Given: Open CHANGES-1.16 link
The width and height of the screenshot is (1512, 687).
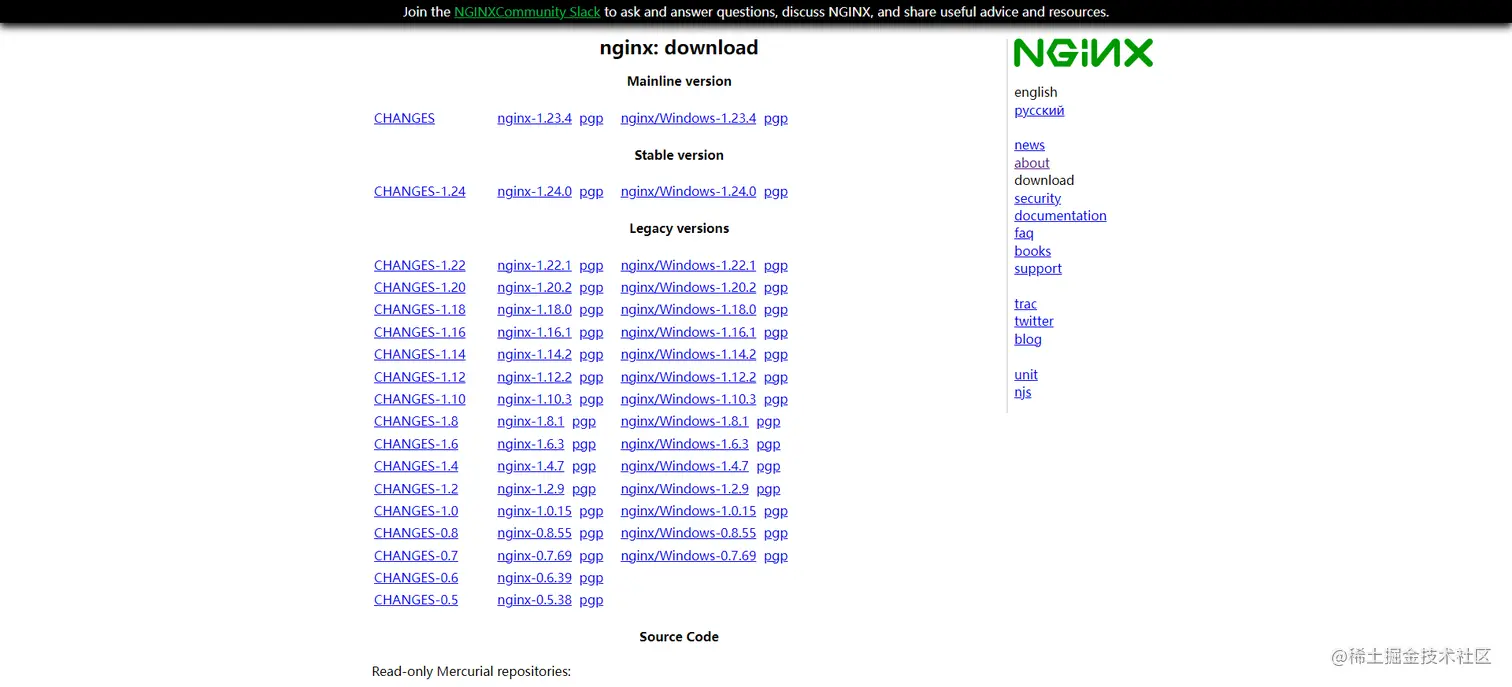Looking at the screenshot, I should point(420,332).
